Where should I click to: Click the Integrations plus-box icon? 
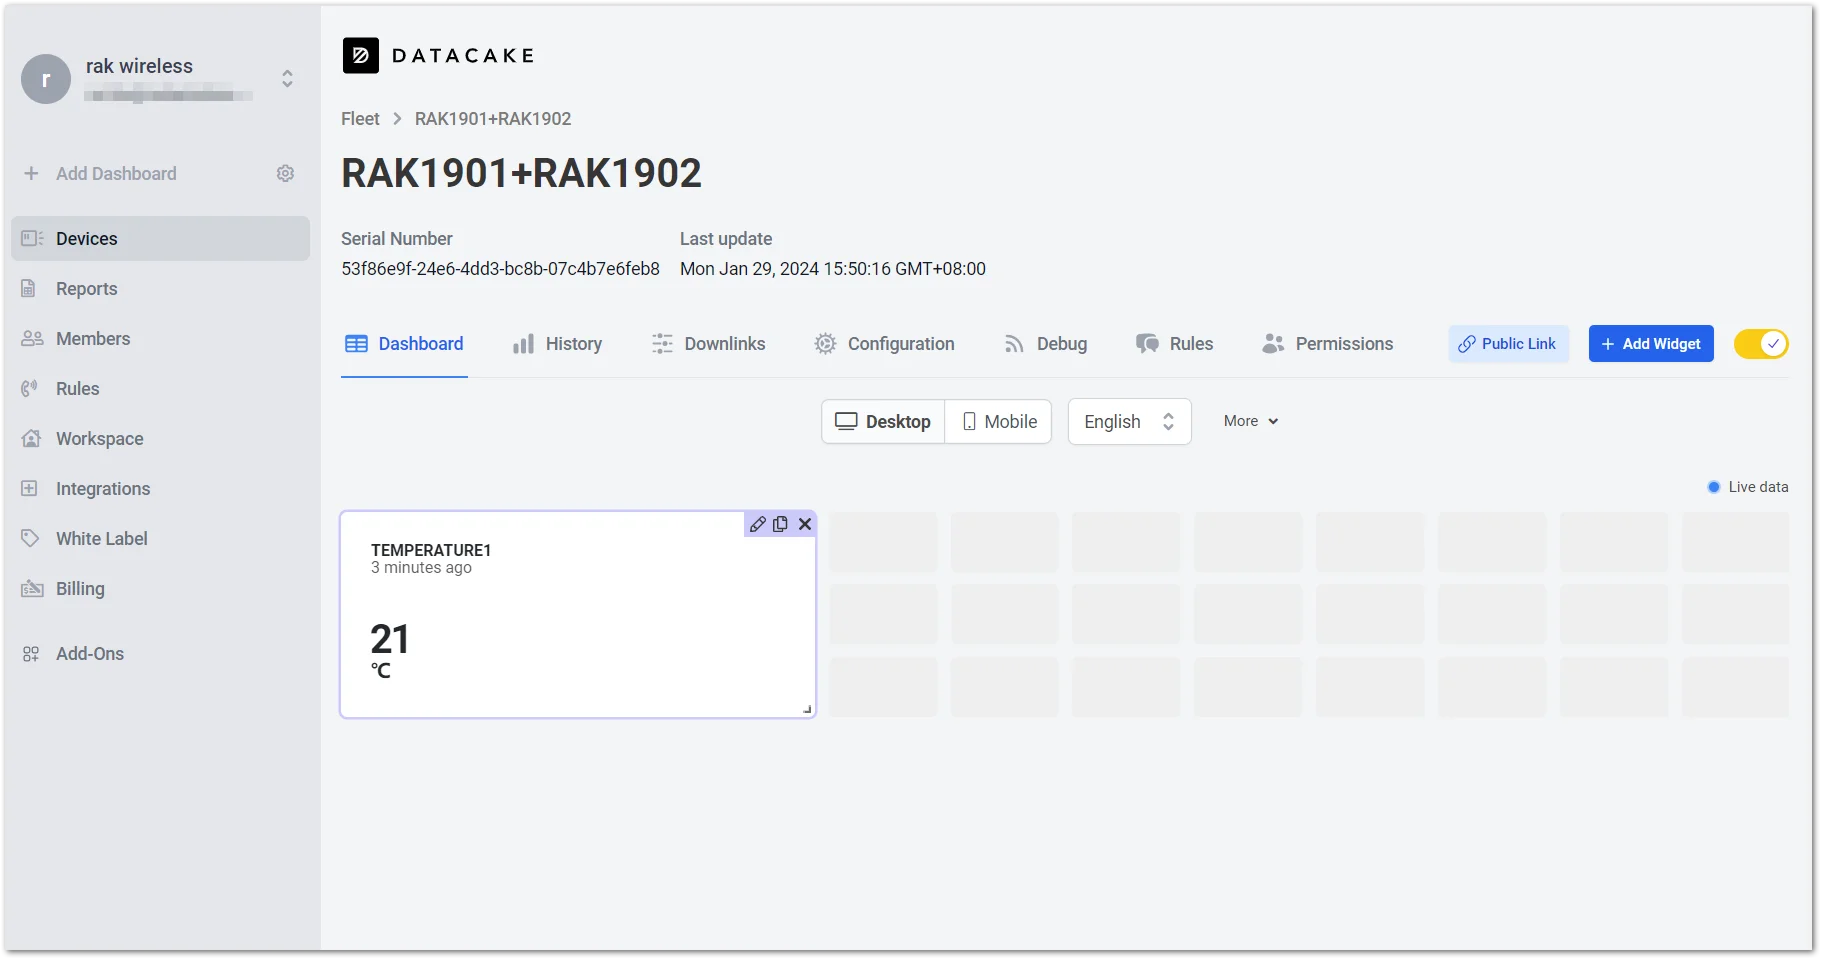[x=30, y=489]
